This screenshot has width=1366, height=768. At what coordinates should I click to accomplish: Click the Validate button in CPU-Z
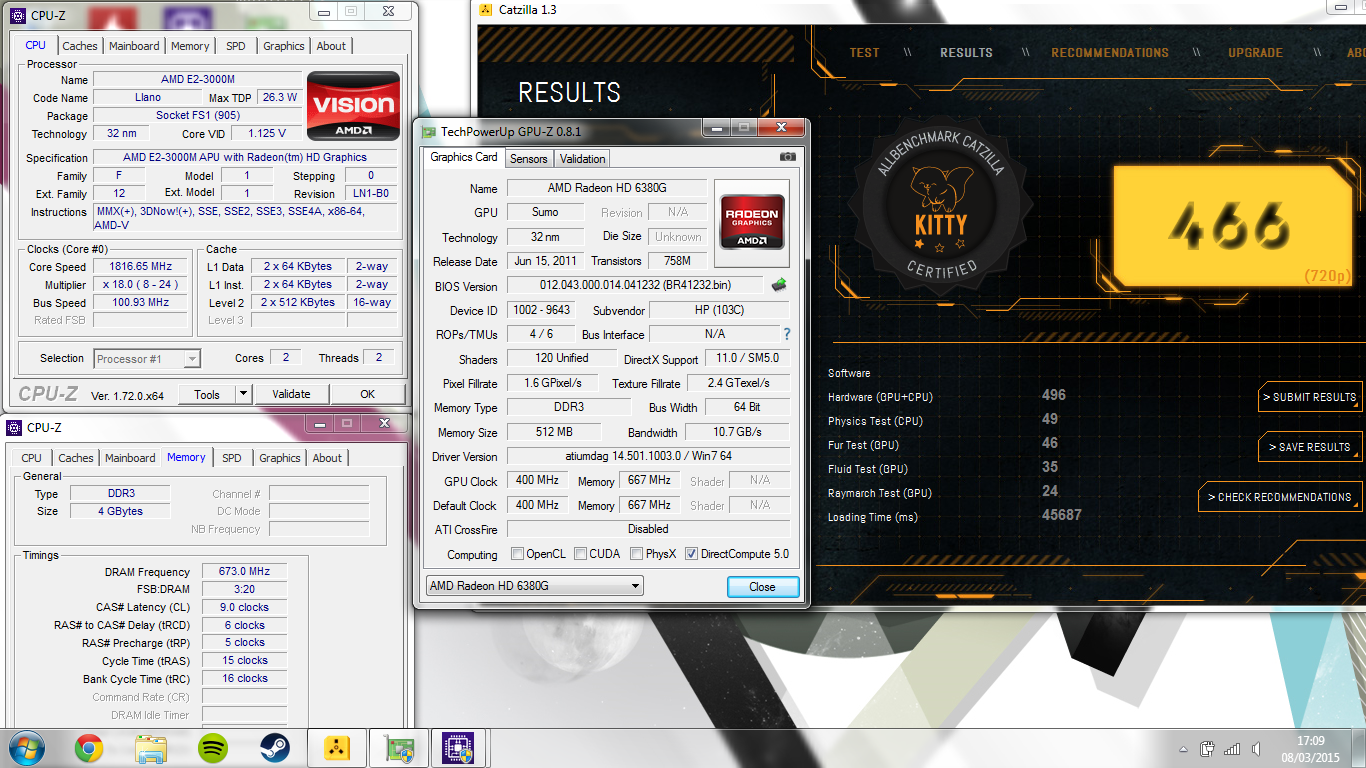tap(291, 394)
